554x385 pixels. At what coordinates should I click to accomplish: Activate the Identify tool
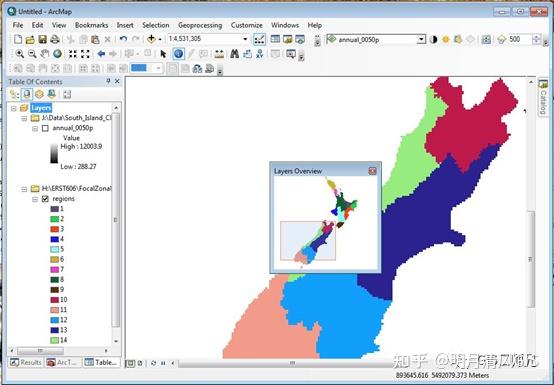tap(178, 54)
